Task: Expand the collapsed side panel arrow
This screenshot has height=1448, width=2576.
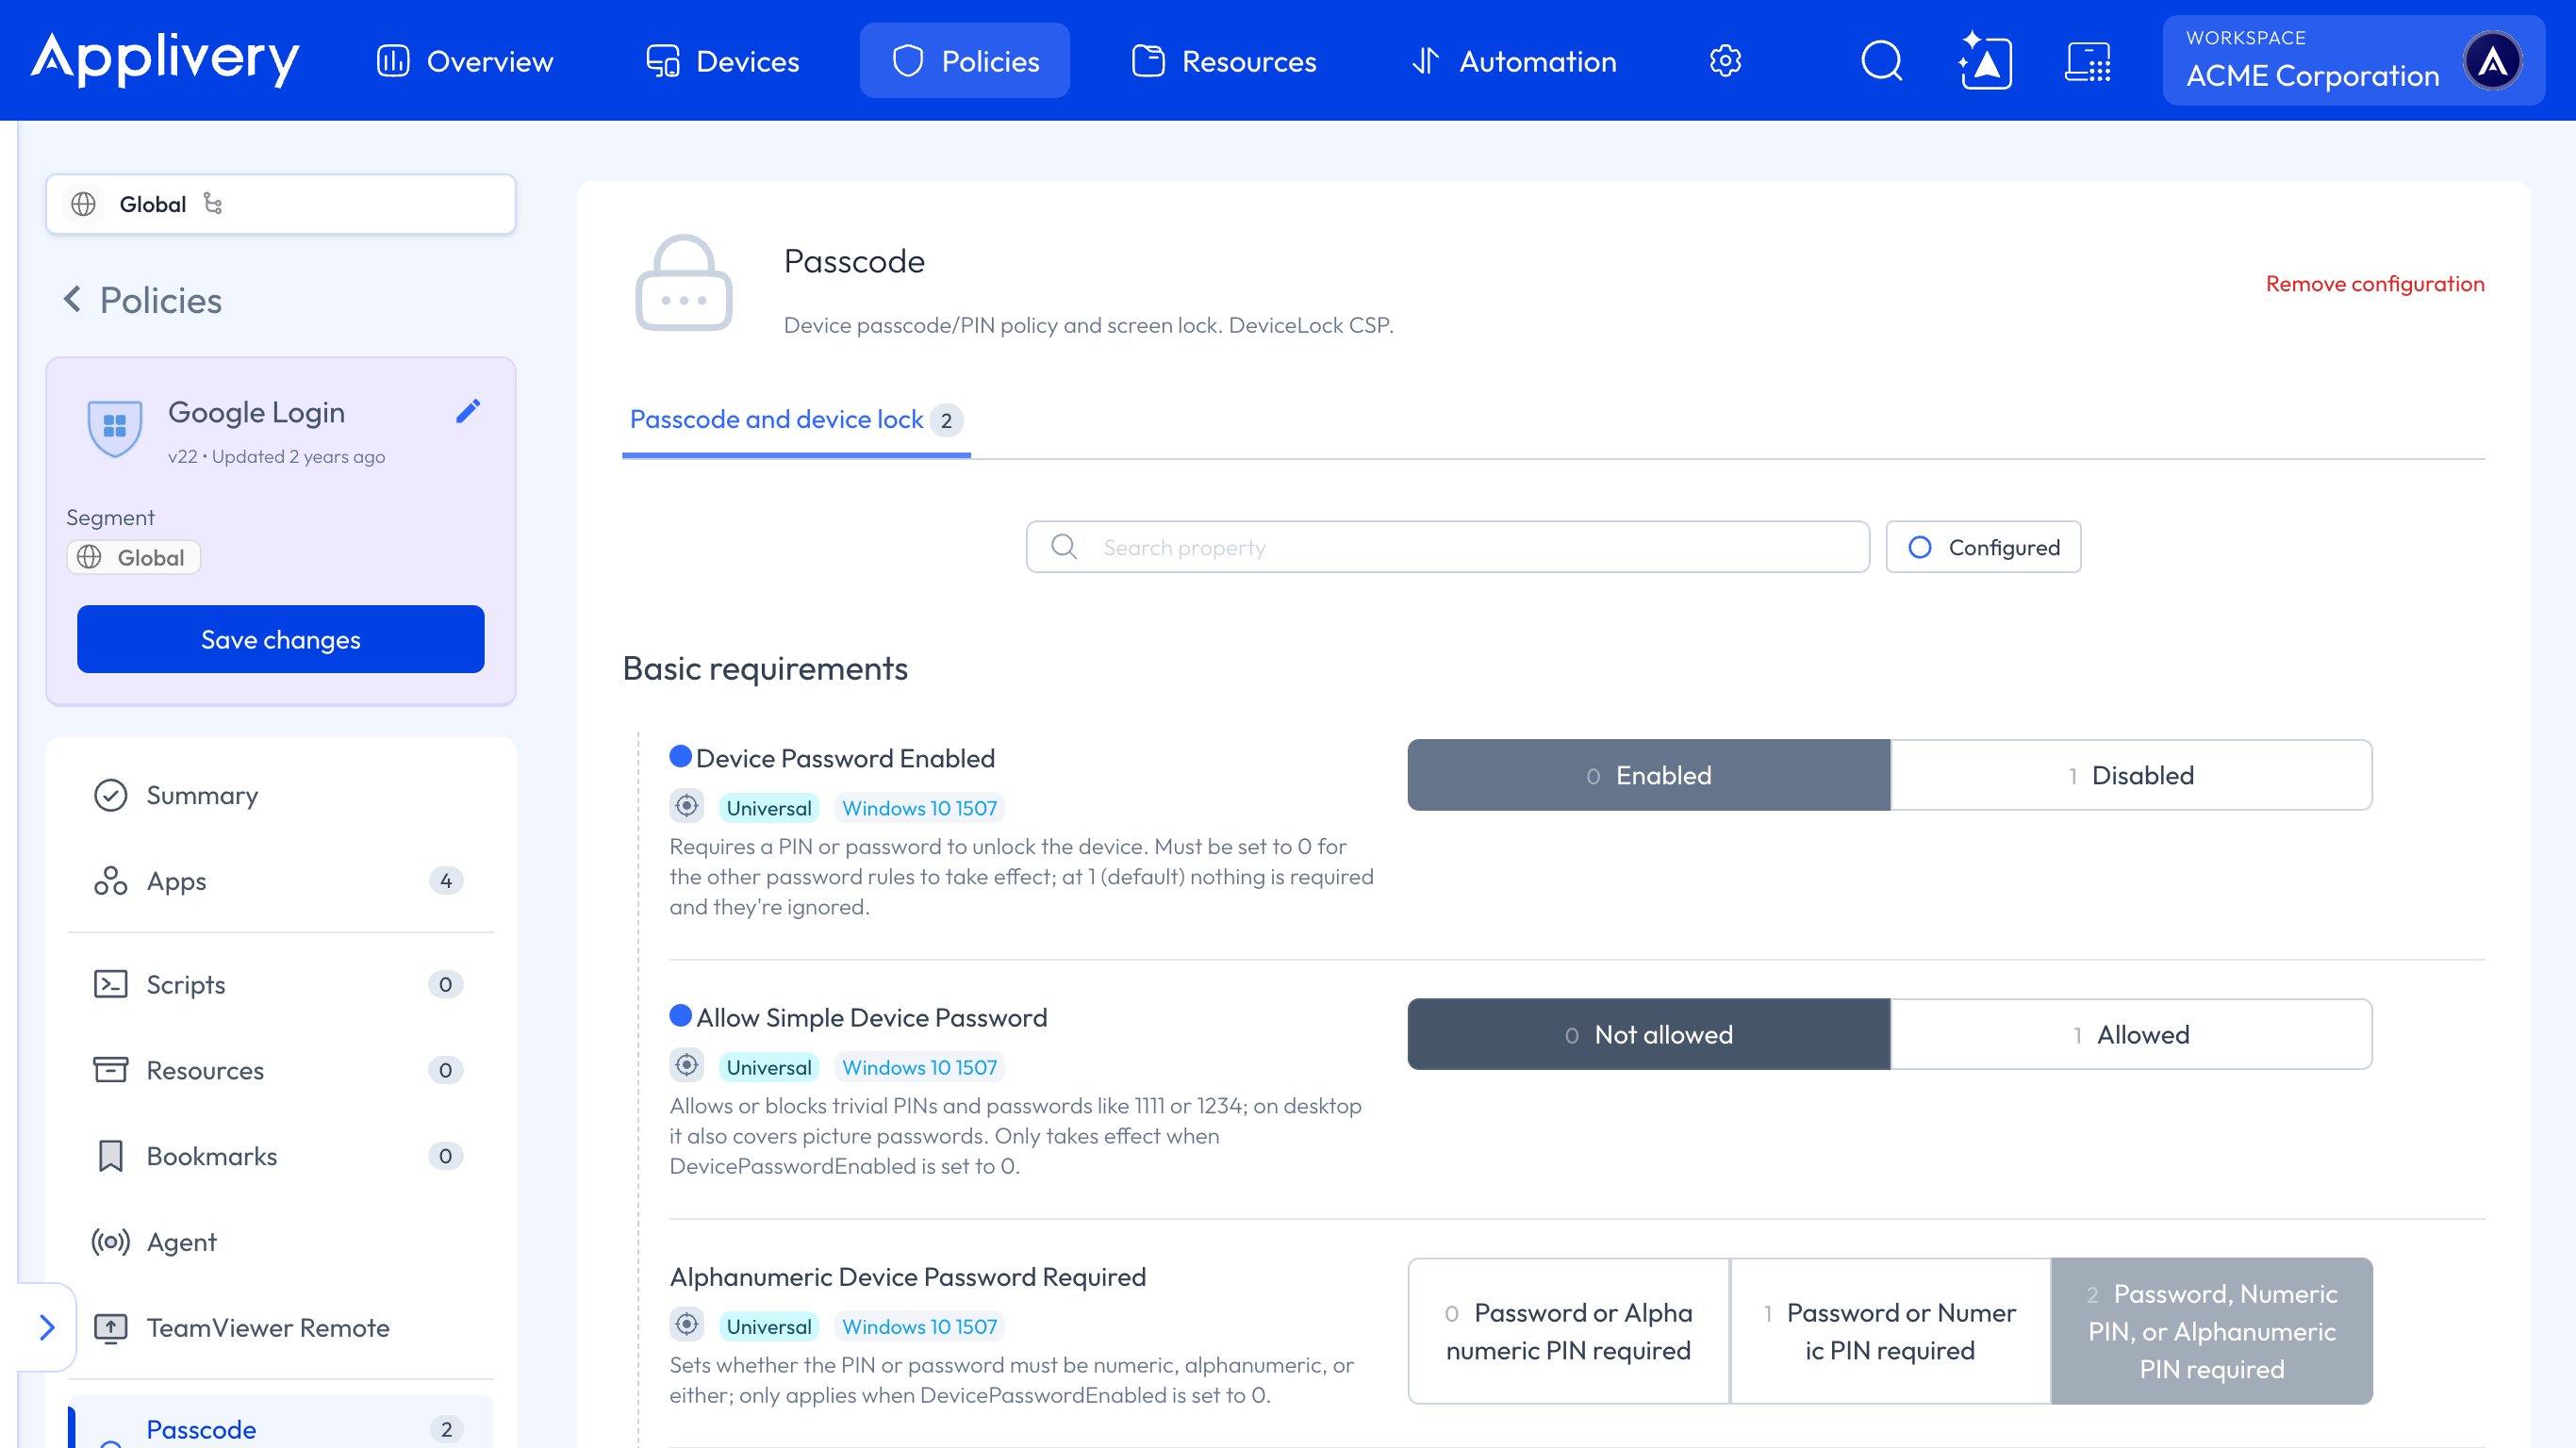Action: tap(47, 1327)
